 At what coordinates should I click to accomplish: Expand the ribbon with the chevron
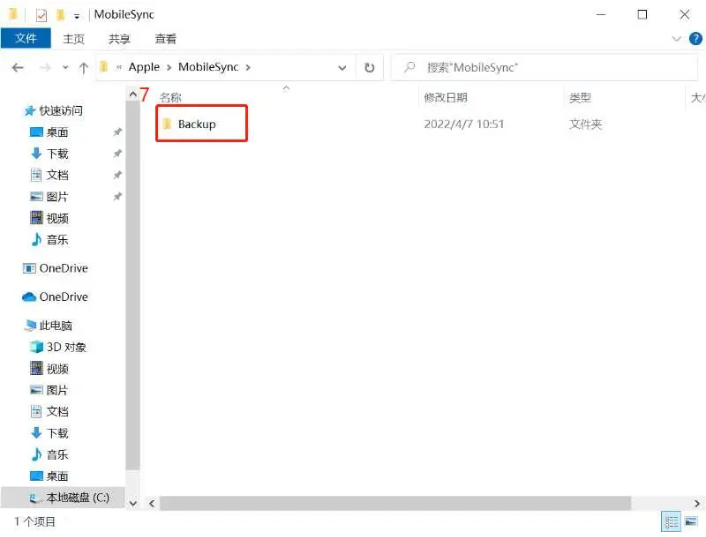tap(676, 39)
